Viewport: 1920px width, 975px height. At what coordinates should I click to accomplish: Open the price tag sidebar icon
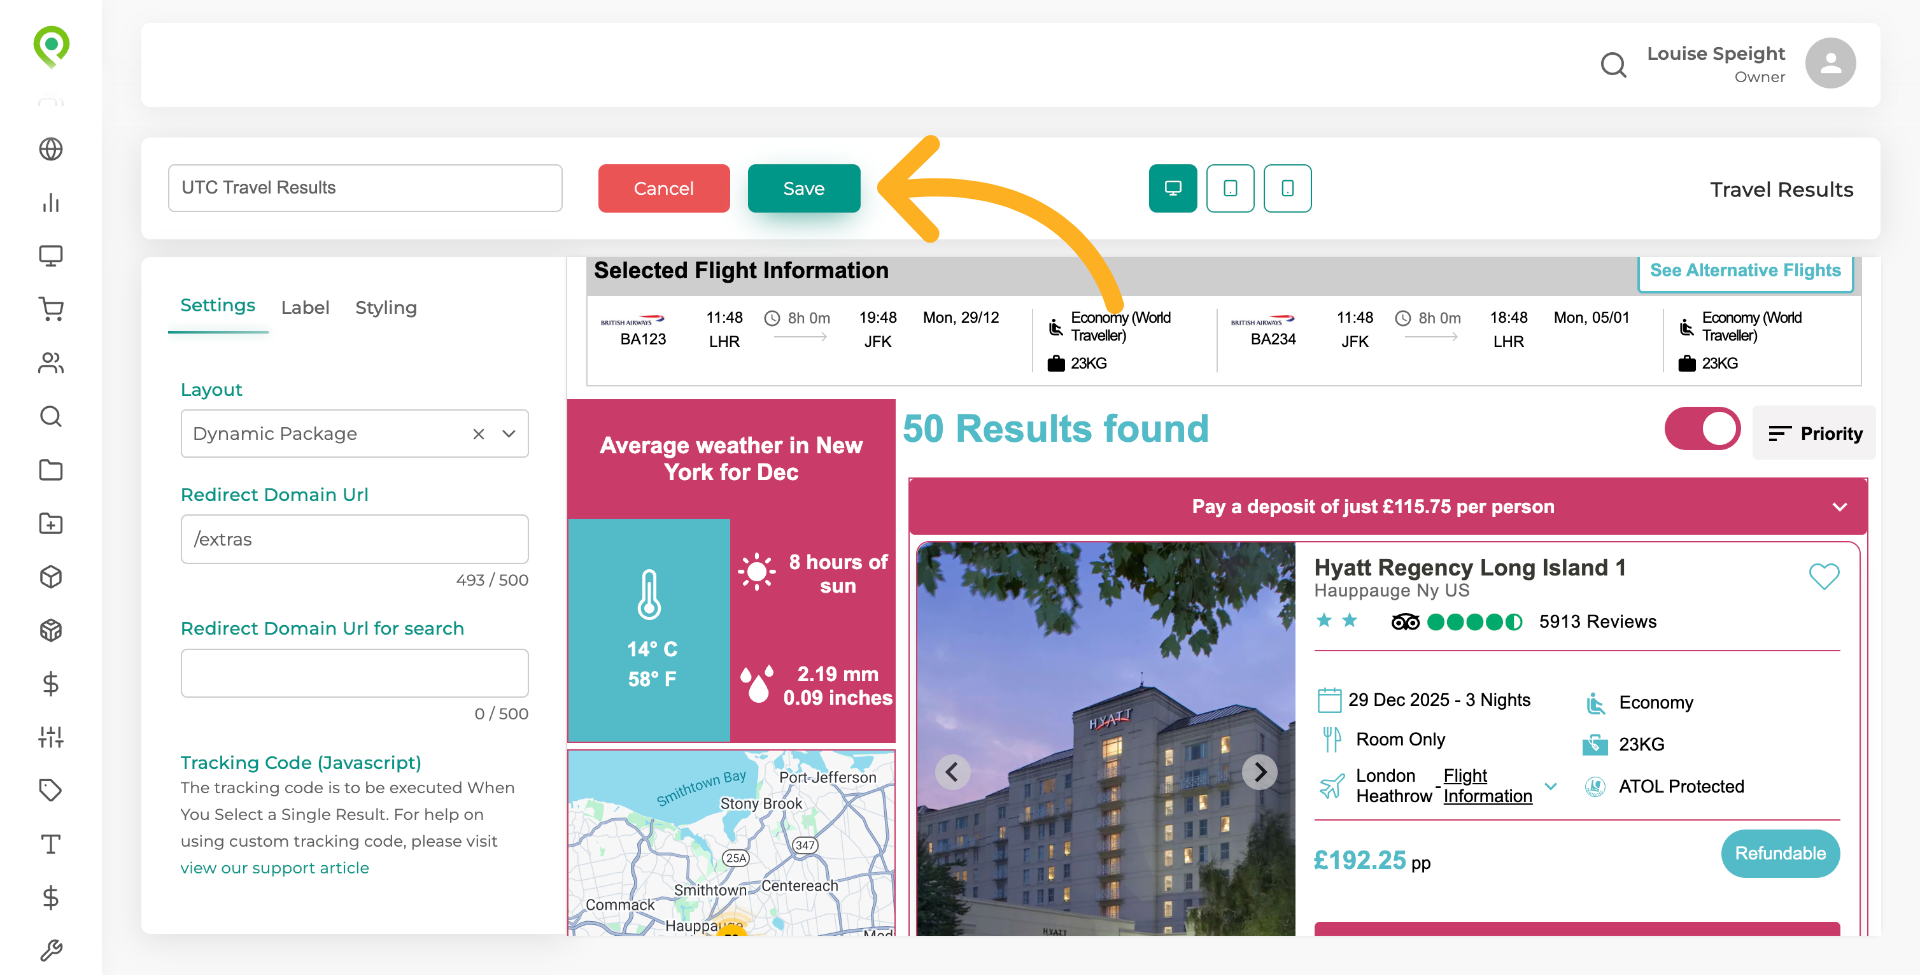click(x=51, y=790)
